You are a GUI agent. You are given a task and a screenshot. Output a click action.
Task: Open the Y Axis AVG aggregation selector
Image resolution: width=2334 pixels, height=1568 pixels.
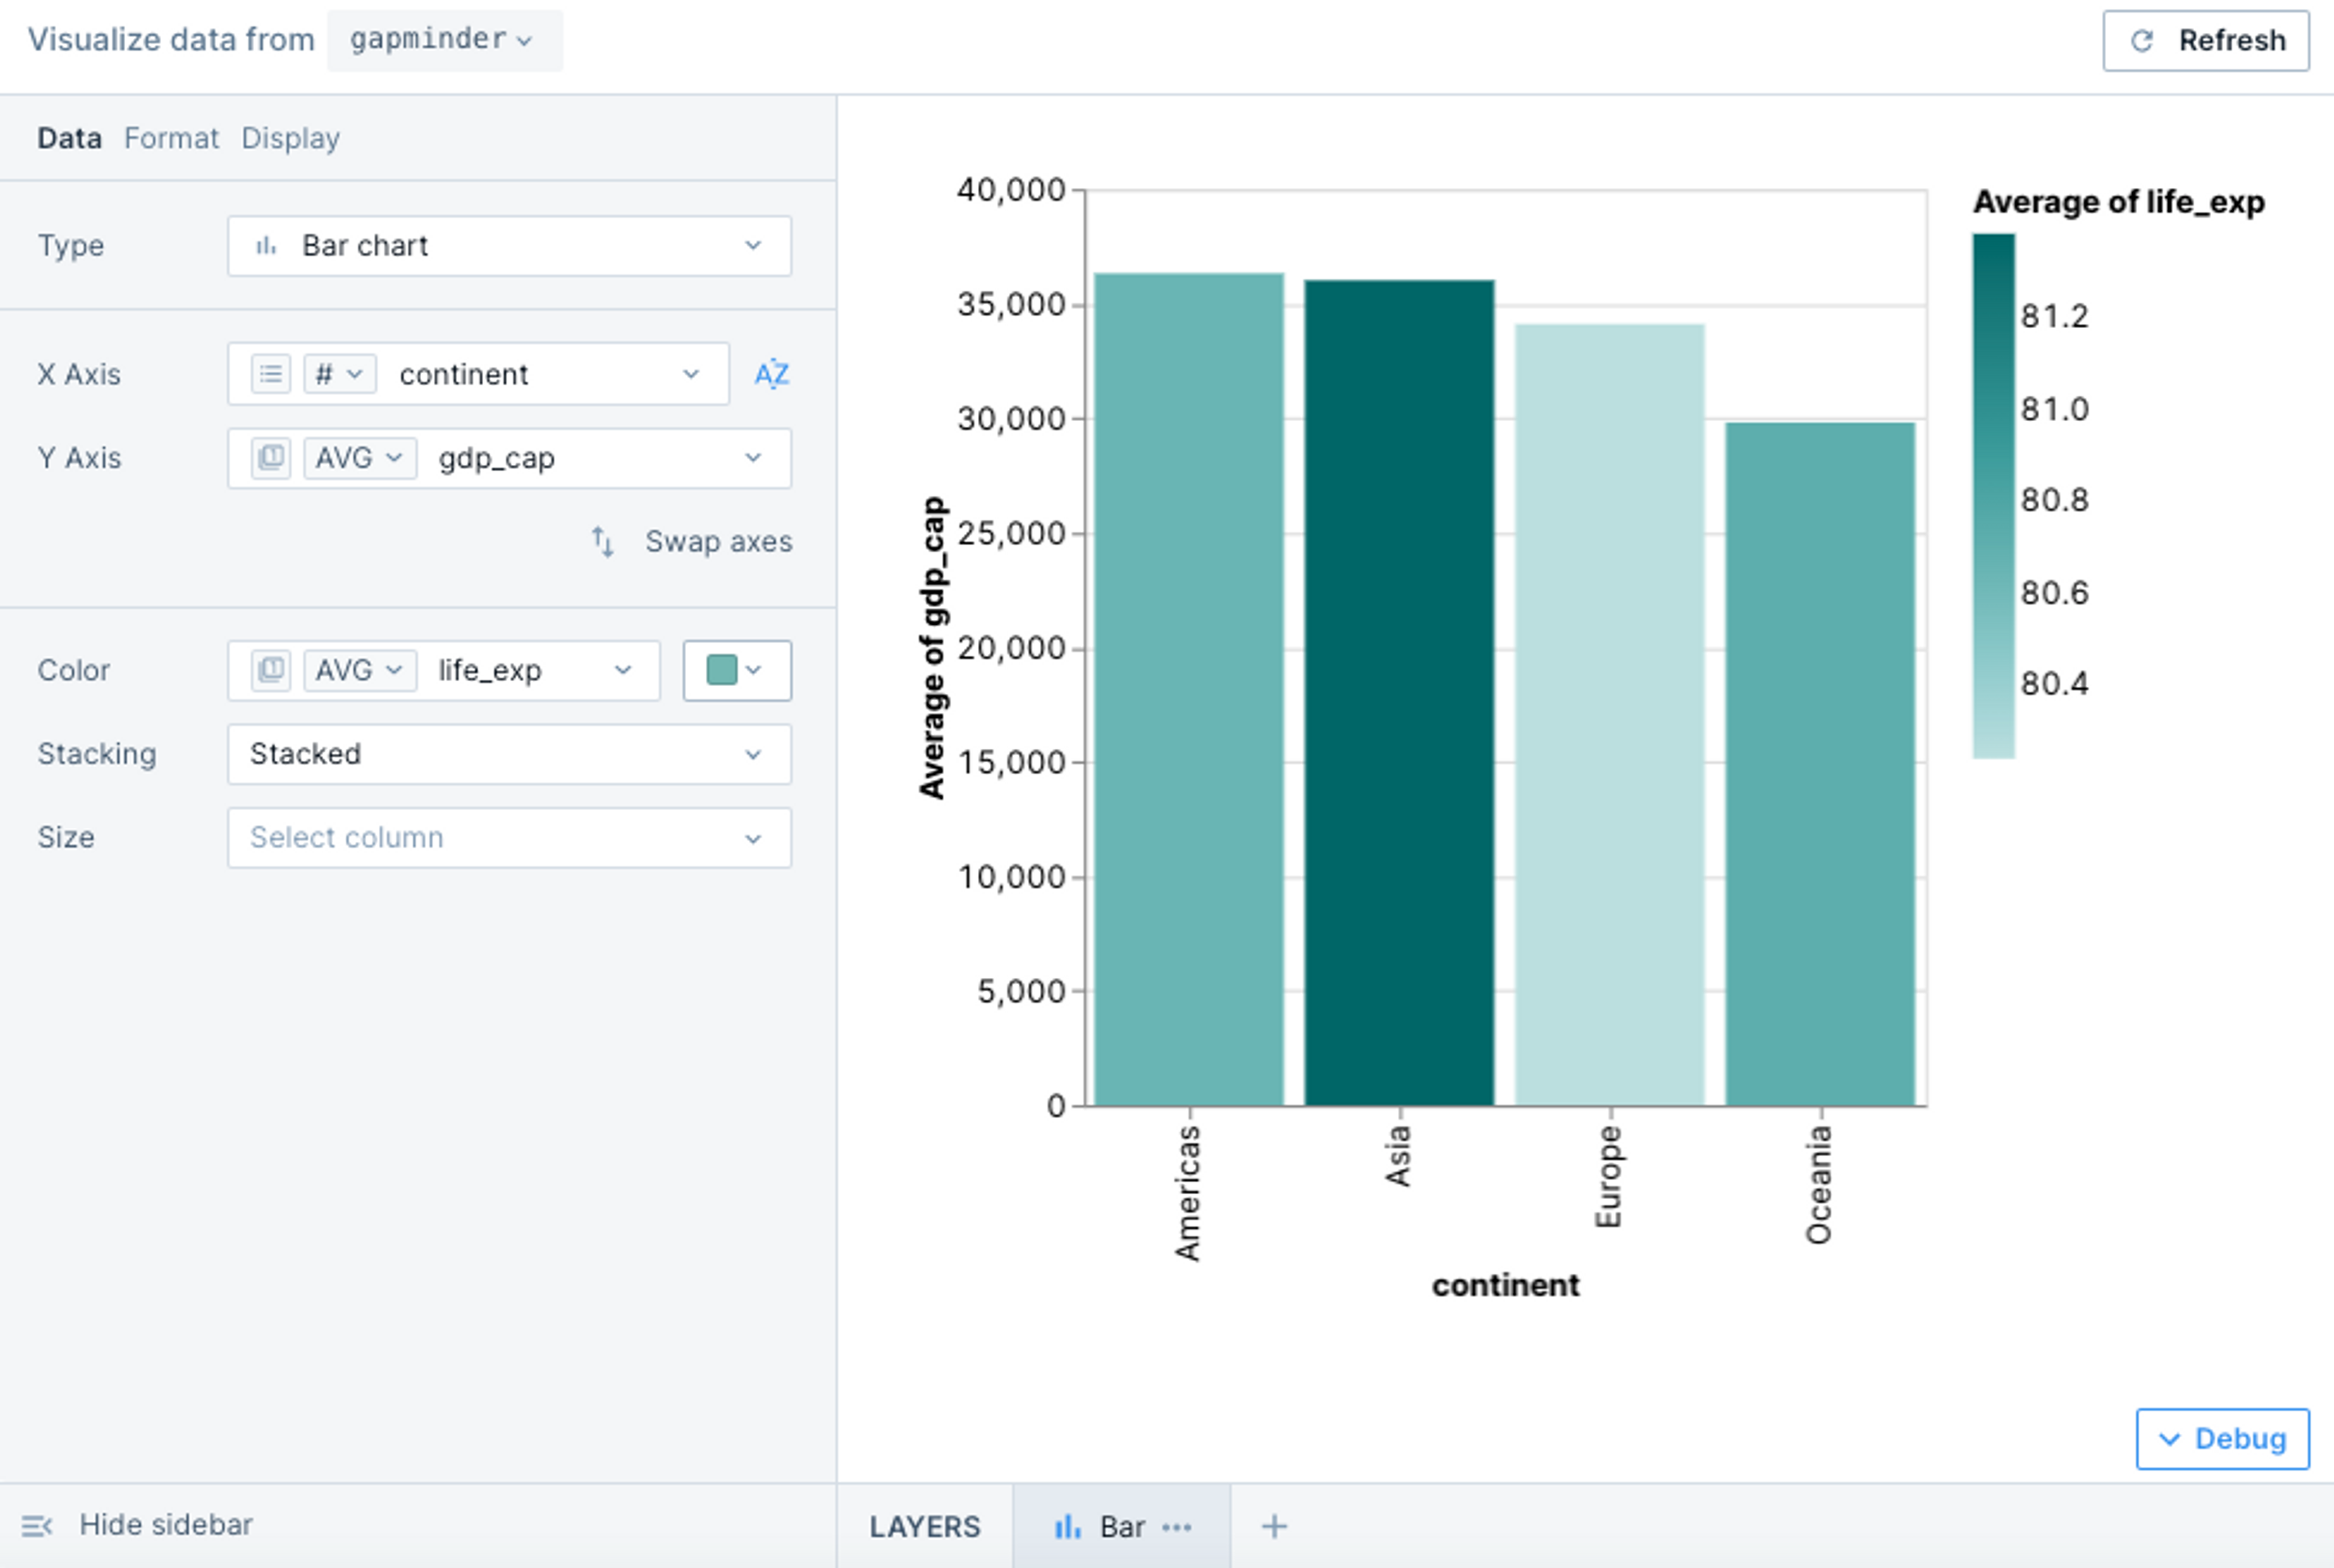click(359, 458)
